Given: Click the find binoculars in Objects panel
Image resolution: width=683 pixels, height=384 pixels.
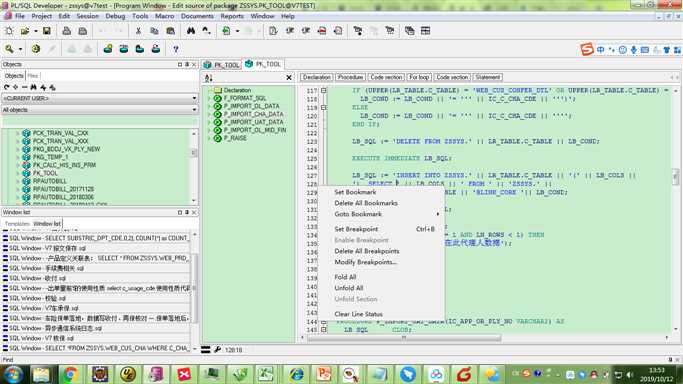Looking at the screenshot, I should 34,88.
